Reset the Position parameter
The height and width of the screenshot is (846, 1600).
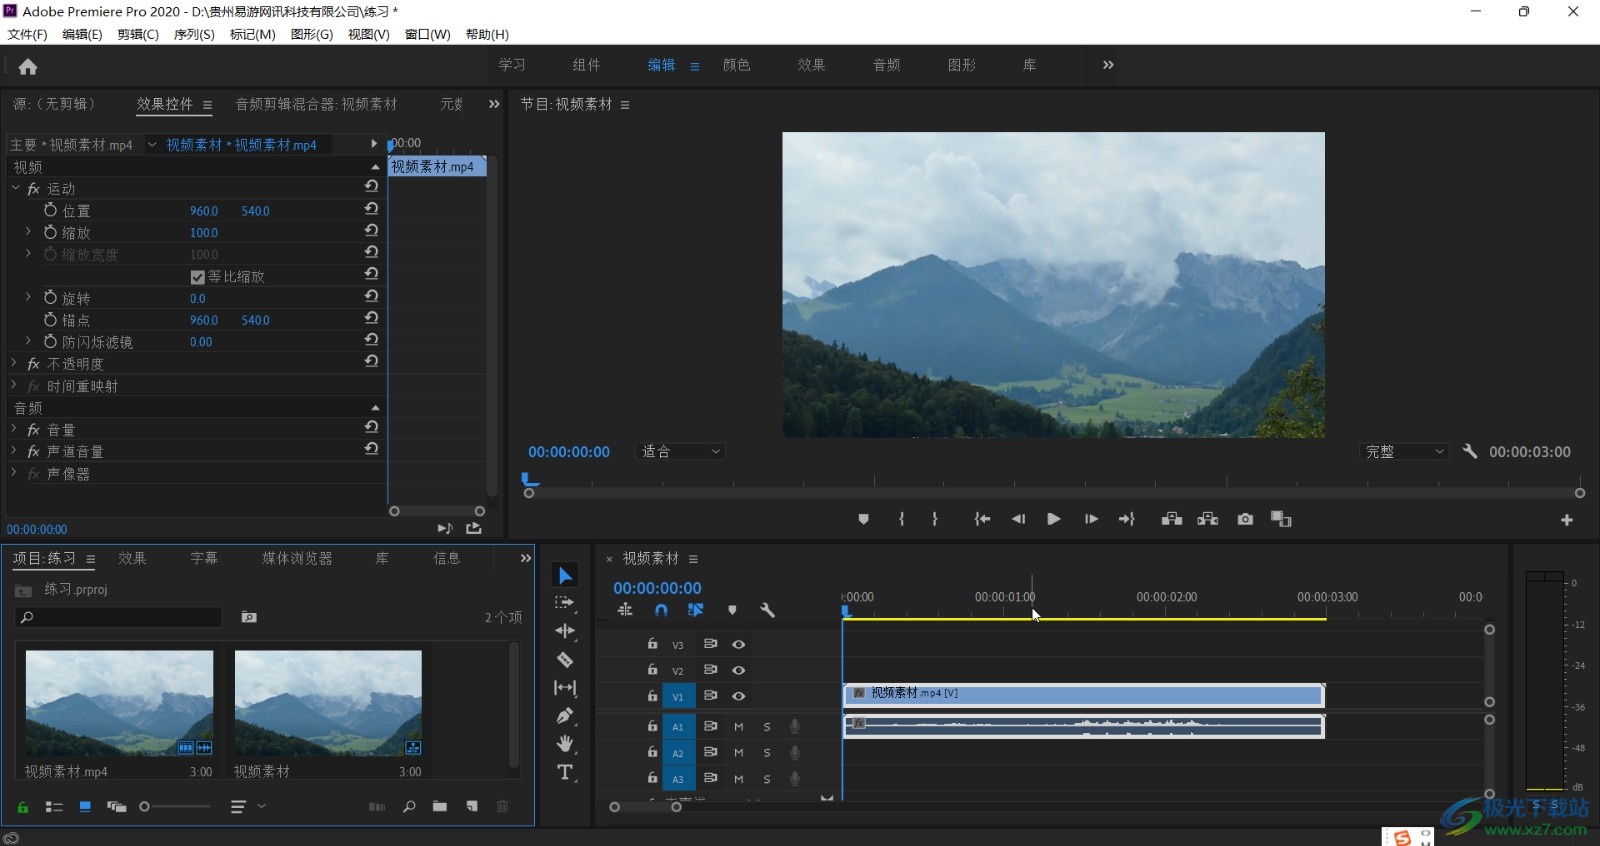point(371,209)
